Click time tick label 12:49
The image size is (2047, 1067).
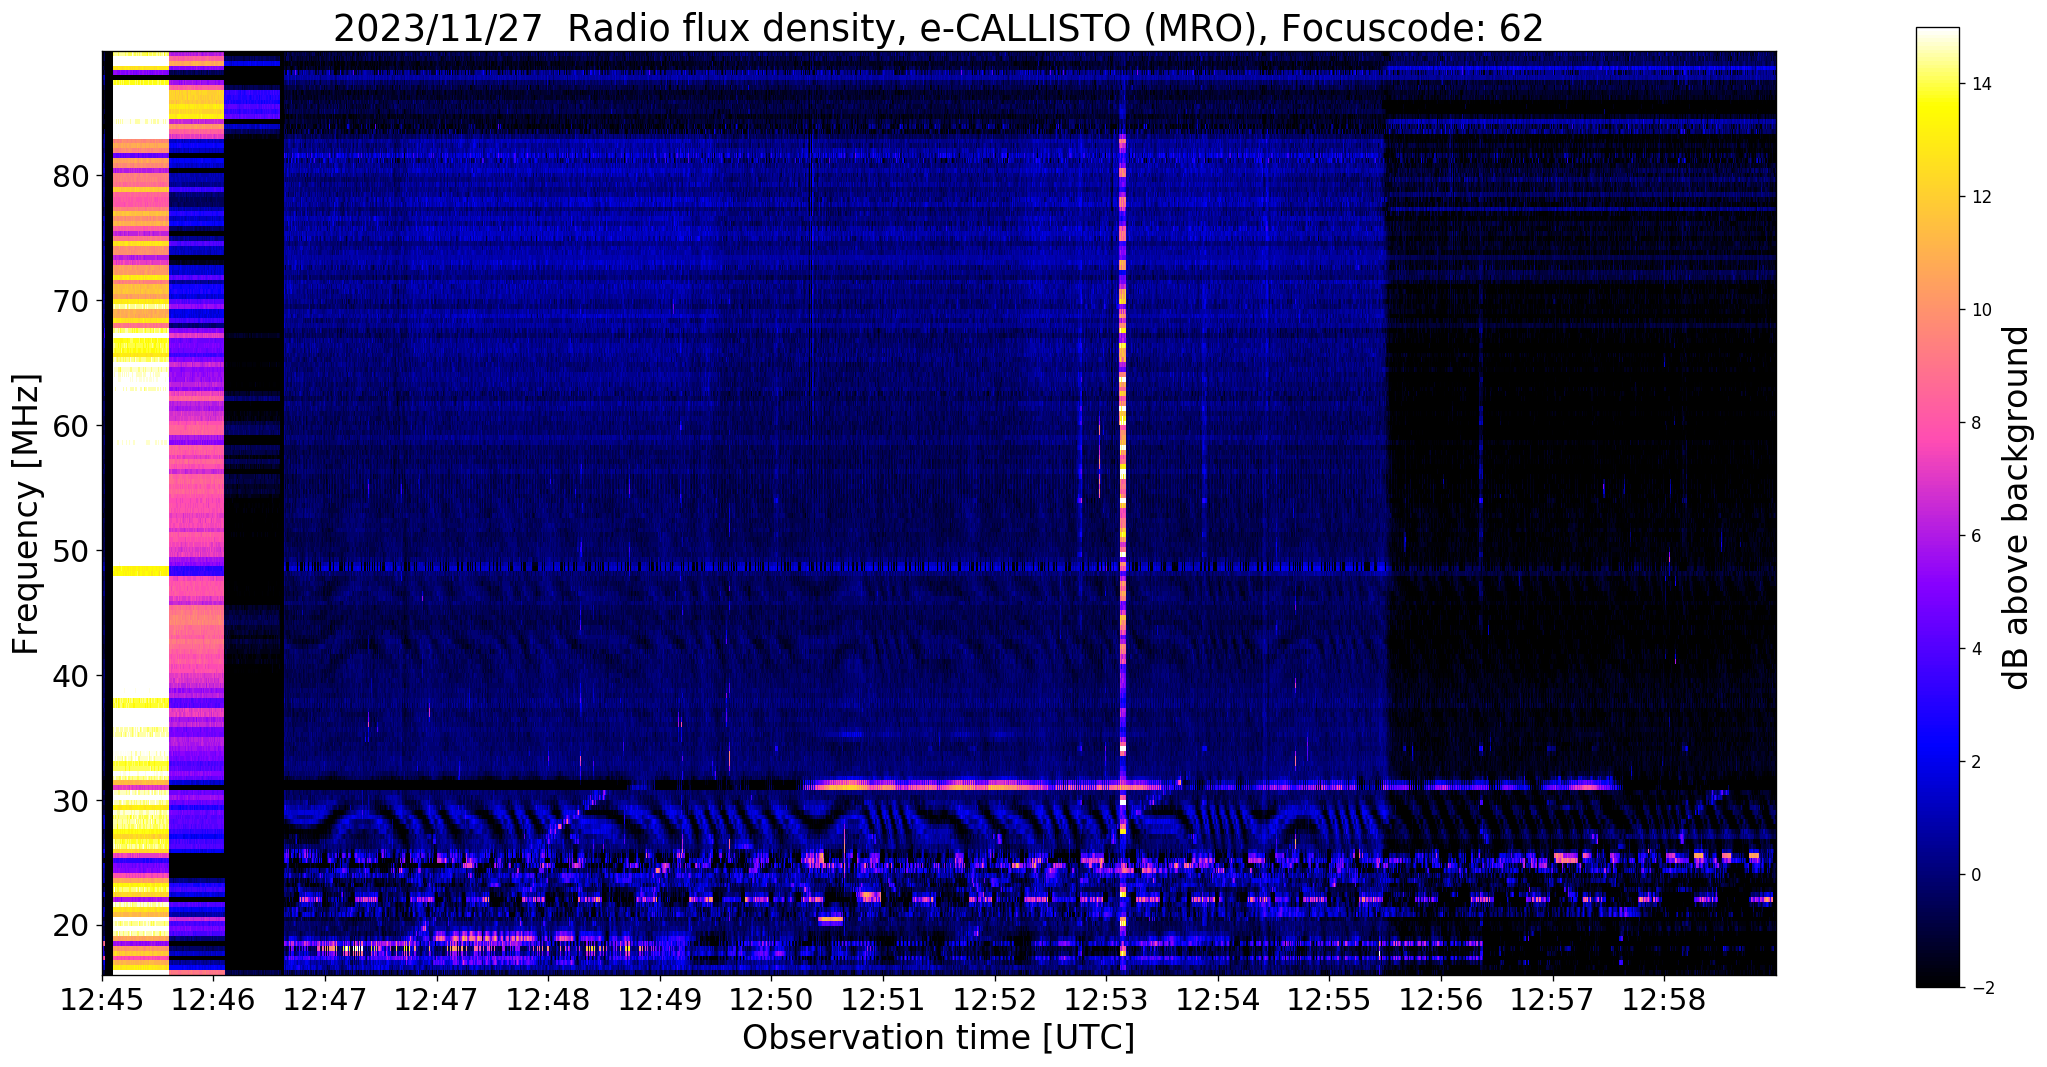[660, 999]
